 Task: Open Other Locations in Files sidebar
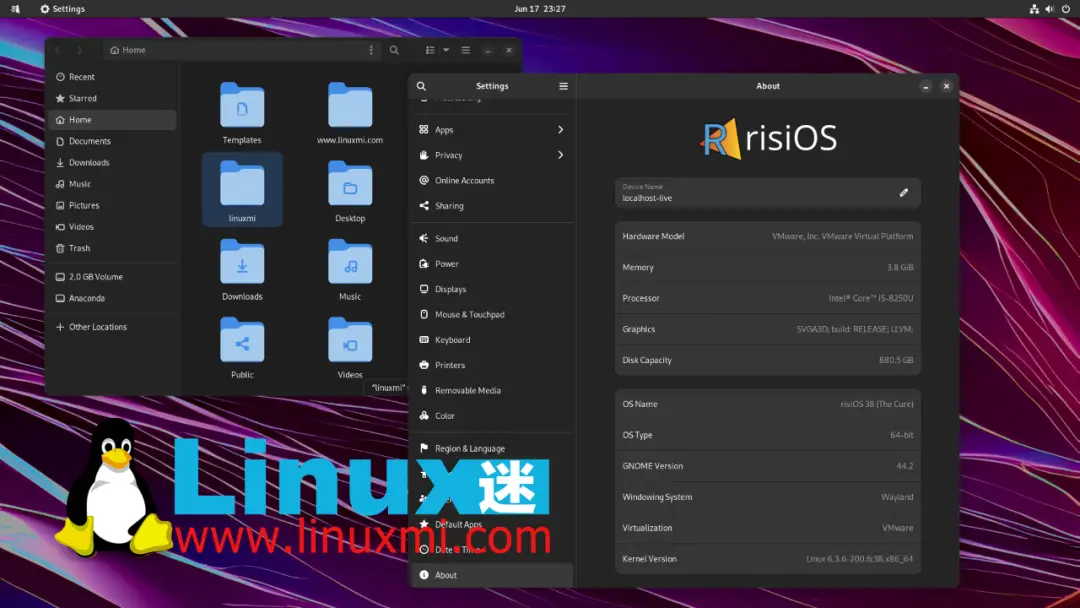pyautogui.click(x=112, y=327)
